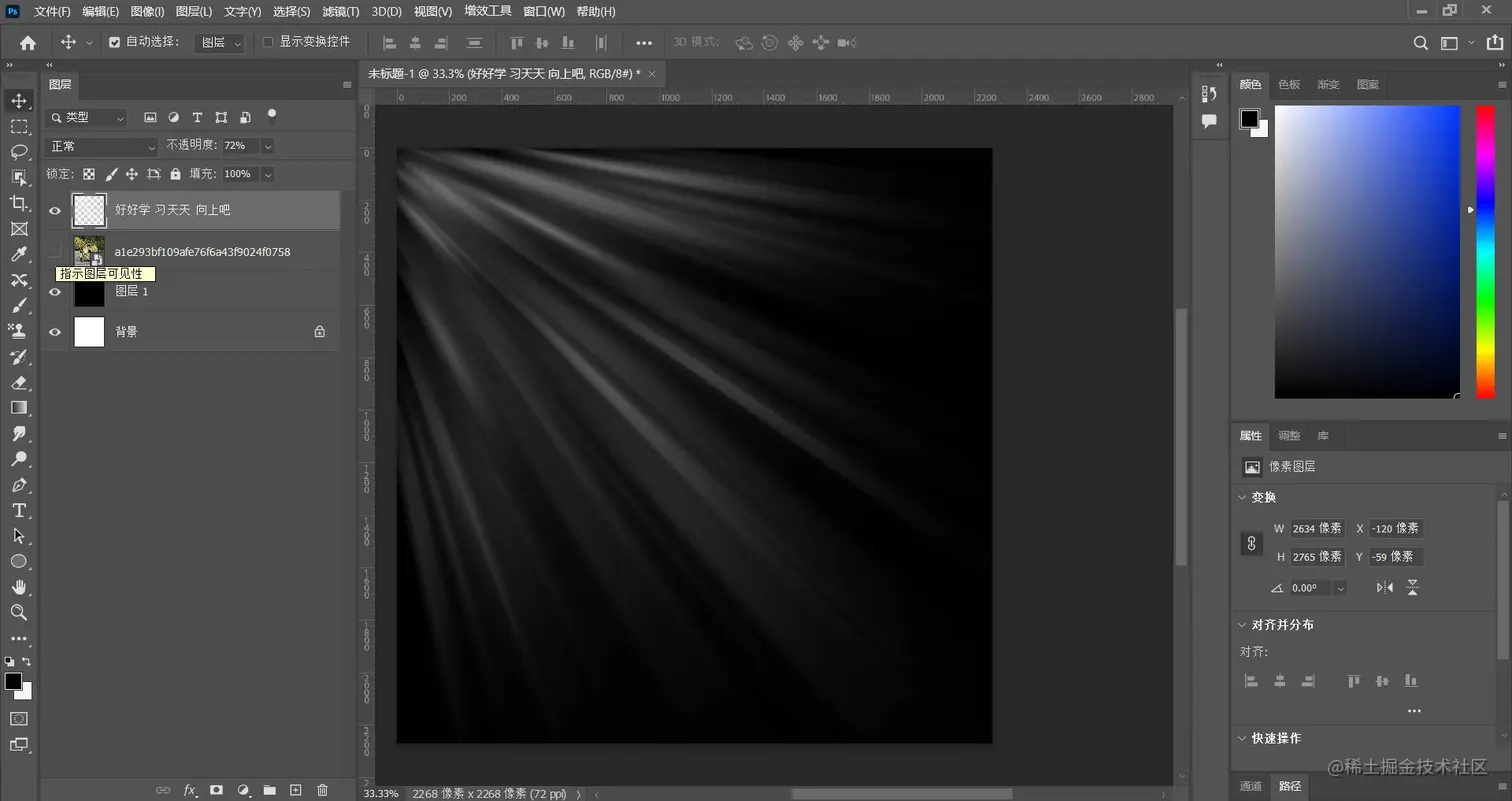Open the 不透明度 dropdown in Layers panel

pyautogui.click(x=267, y=145)
